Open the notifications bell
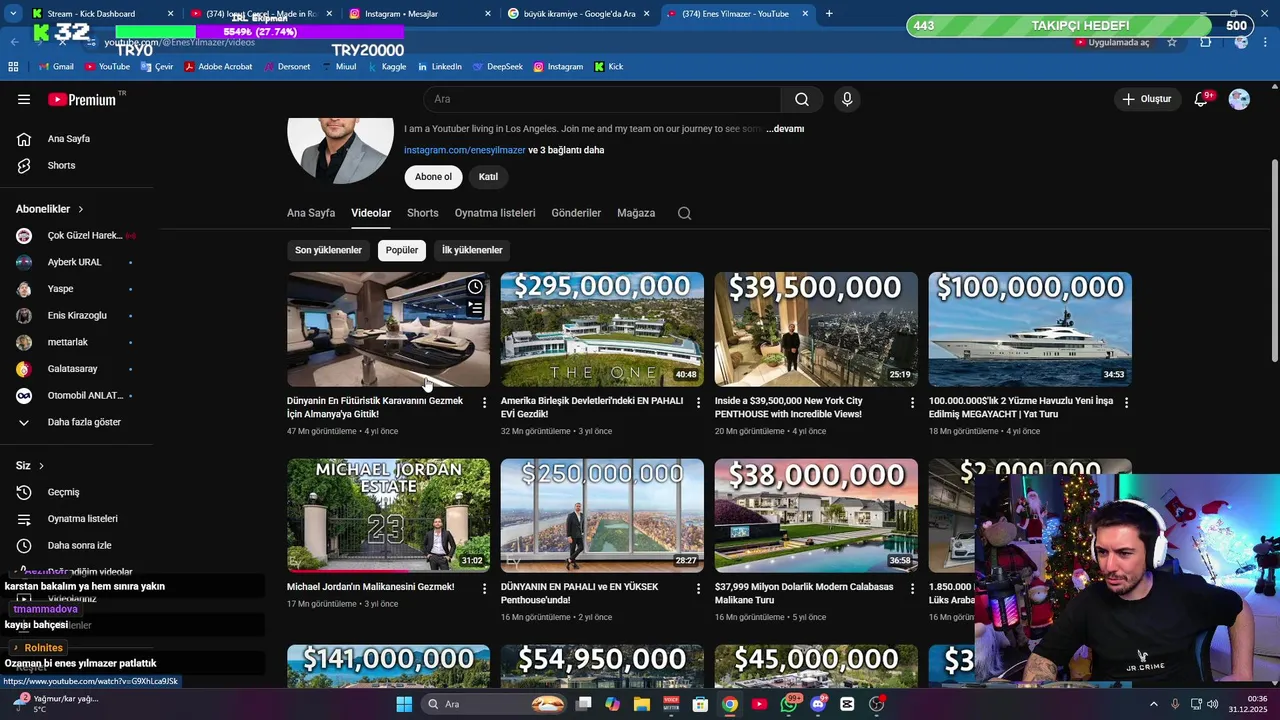This screenshot has height=720, width=1280. point(1202,99)
